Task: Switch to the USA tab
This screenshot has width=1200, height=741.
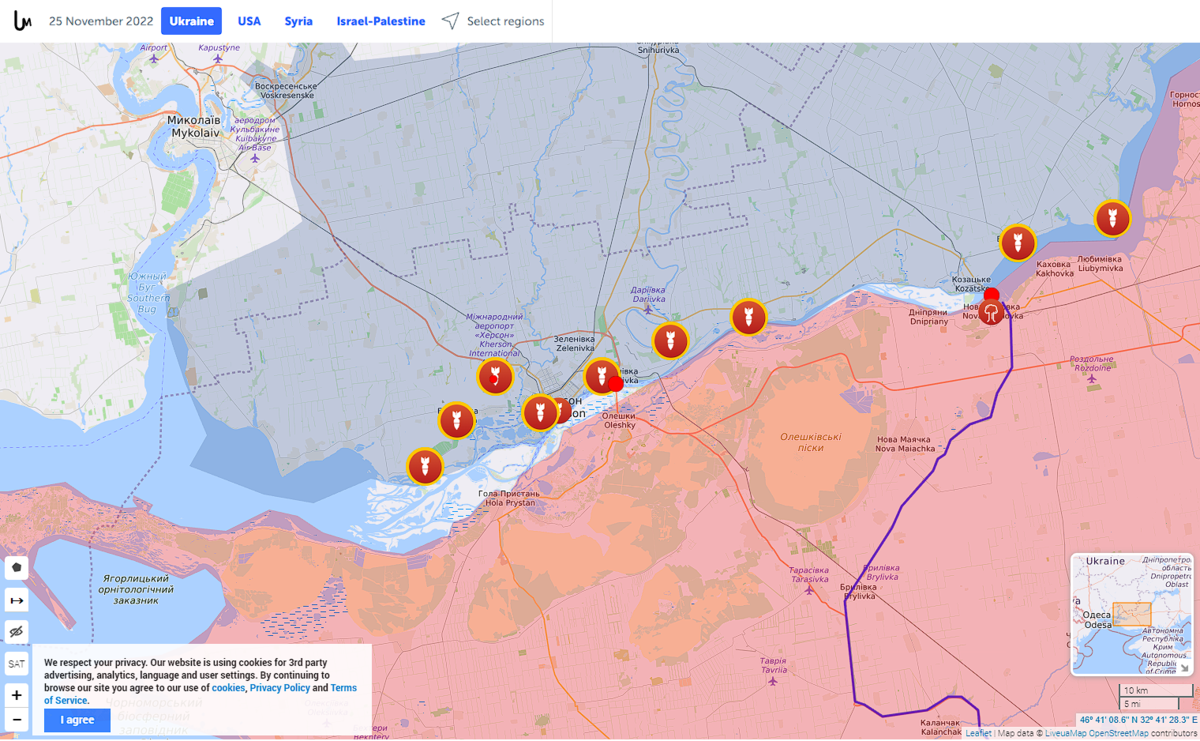Action: coord(249,21)
